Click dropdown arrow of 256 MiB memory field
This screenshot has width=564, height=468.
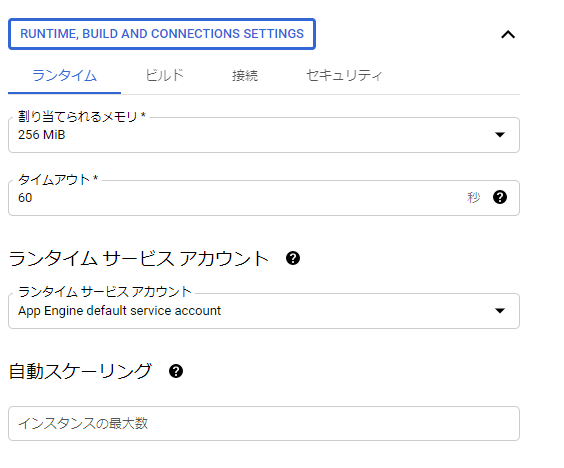point(500,135)
